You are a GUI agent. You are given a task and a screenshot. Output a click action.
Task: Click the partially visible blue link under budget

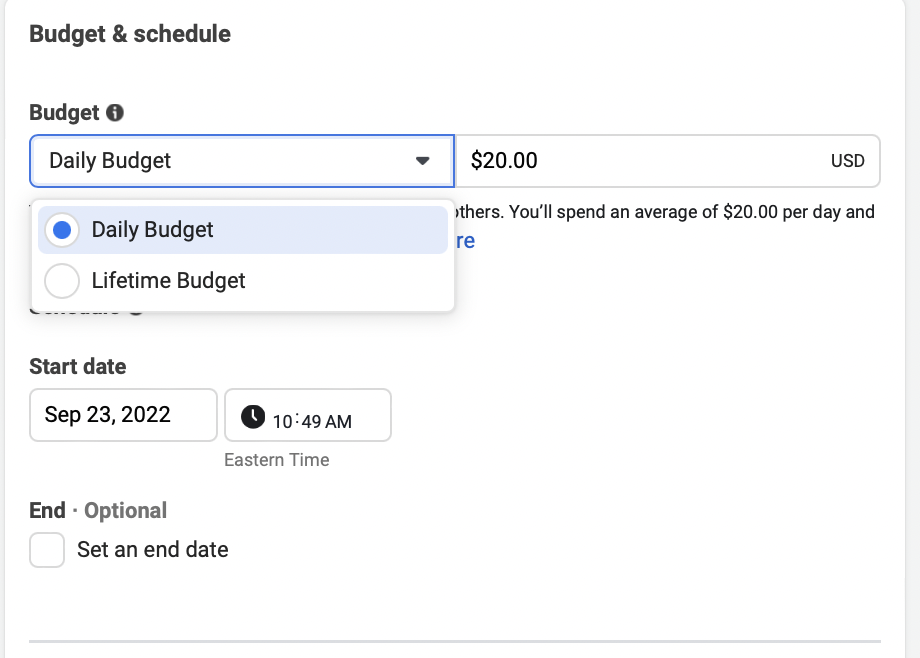point(465,241)
